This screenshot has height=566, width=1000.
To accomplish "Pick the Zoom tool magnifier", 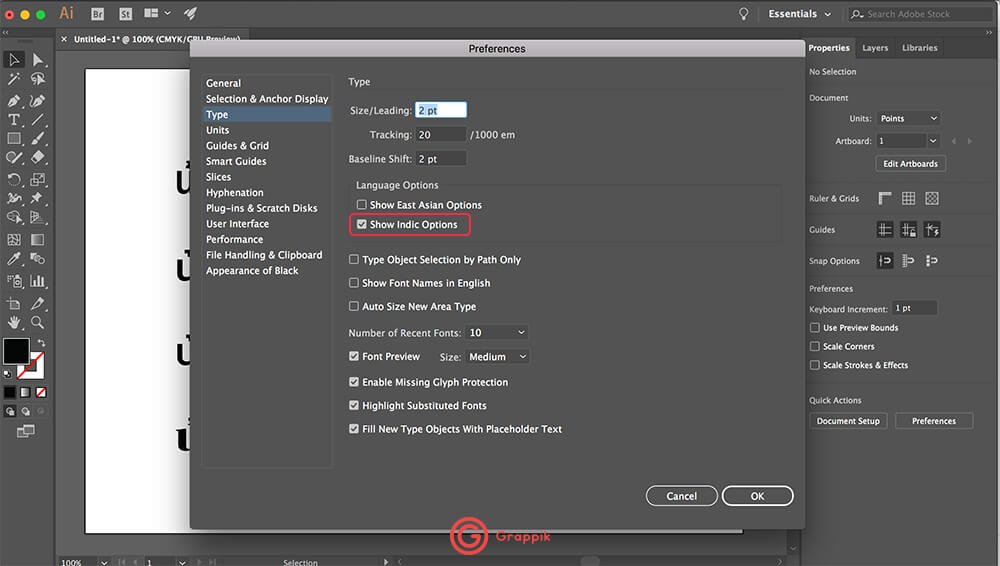I will [37, 322].
